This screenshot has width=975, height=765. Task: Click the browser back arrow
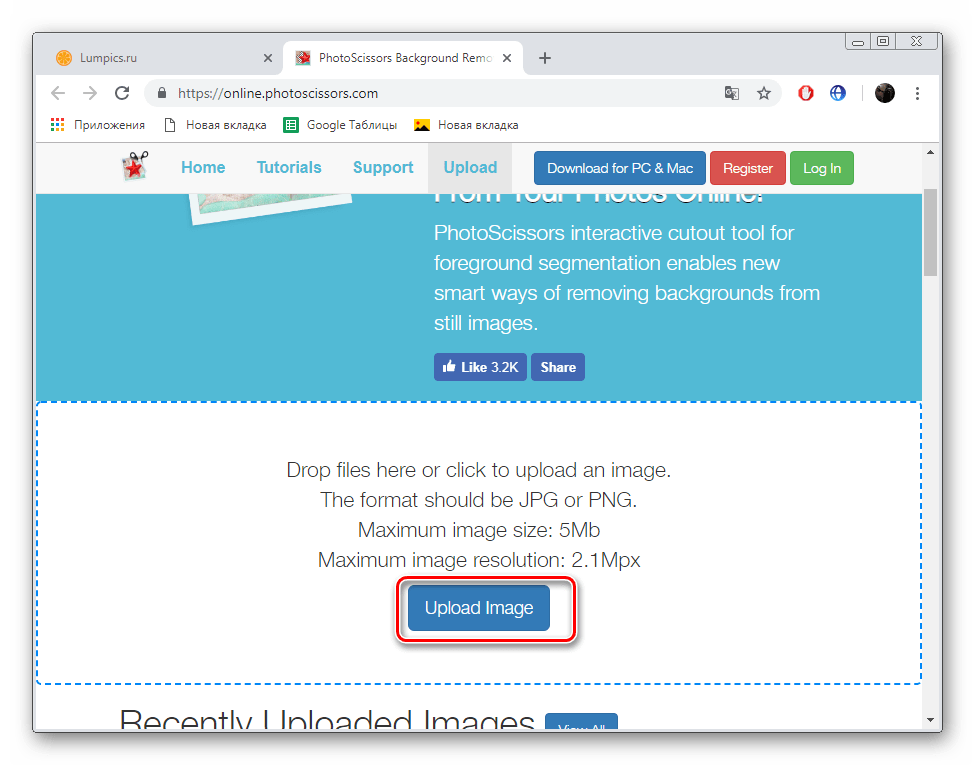tap(58, 93)
